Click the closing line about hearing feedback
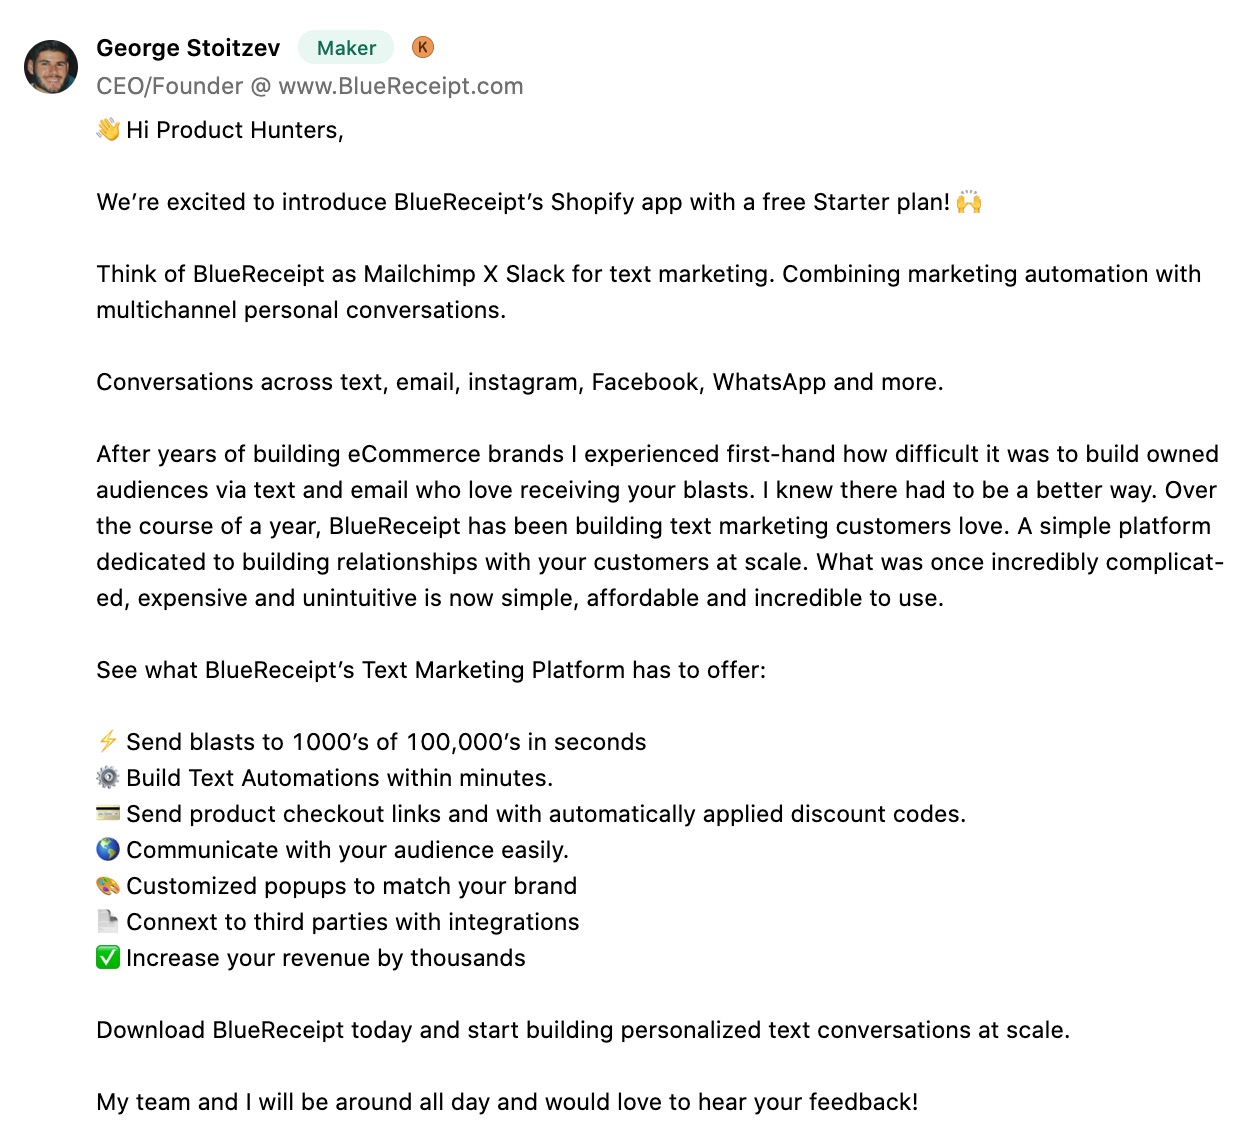1254x1136 pixels. tap(507, 1102)
